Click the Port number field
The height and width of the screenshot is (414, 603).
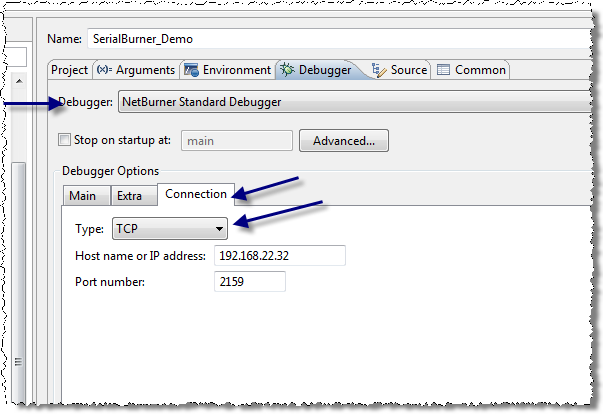(250, 282)
